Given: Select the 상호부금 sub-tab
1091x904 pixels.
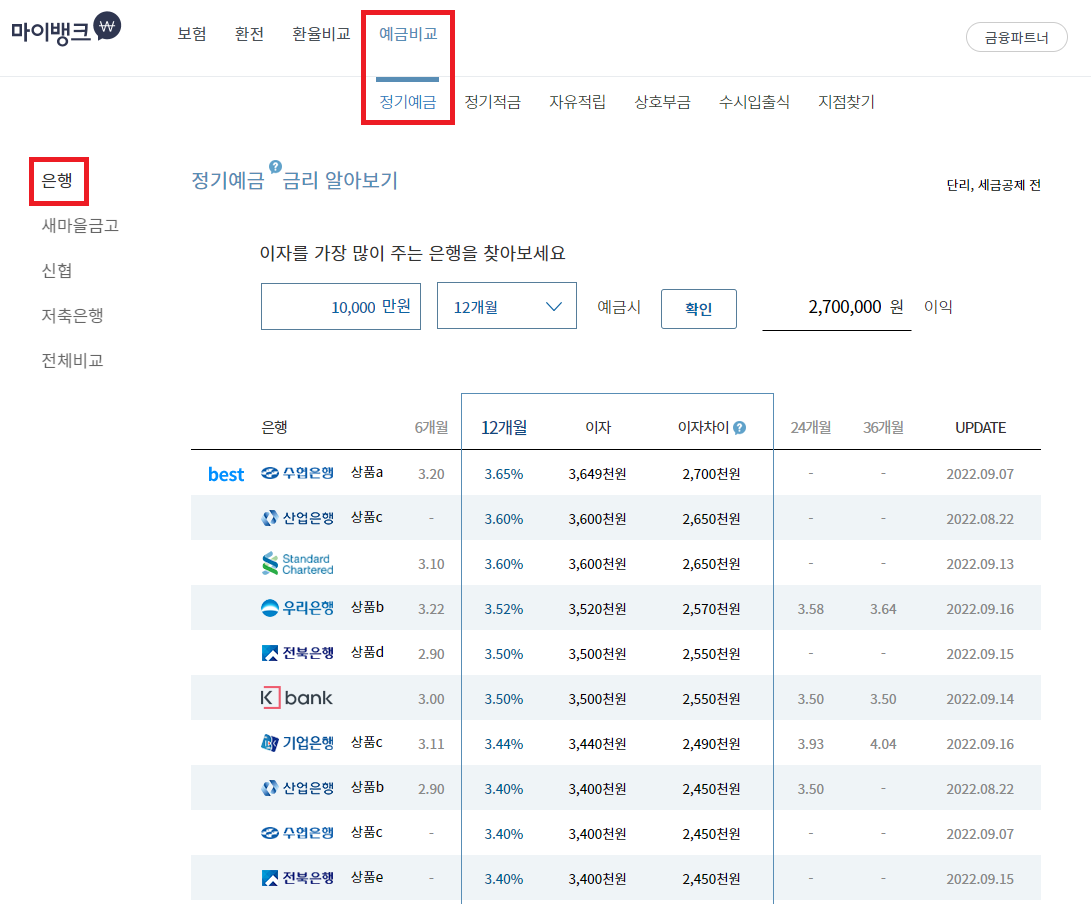Looking at the screenshot, I should pos(662,102).
